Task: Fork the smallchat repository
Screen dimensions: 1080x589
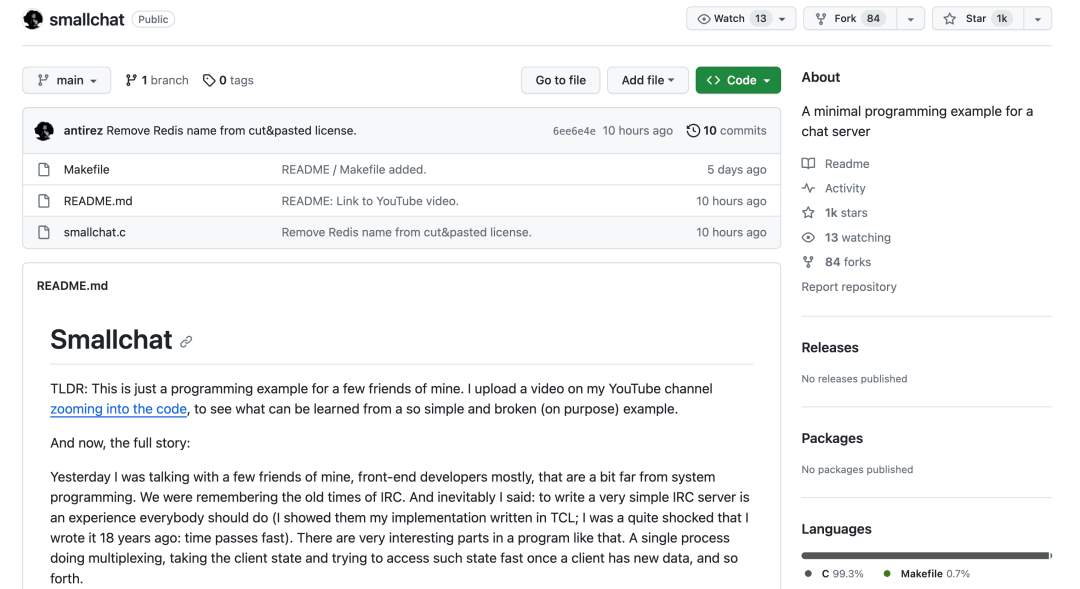Action: pos(847,18)
